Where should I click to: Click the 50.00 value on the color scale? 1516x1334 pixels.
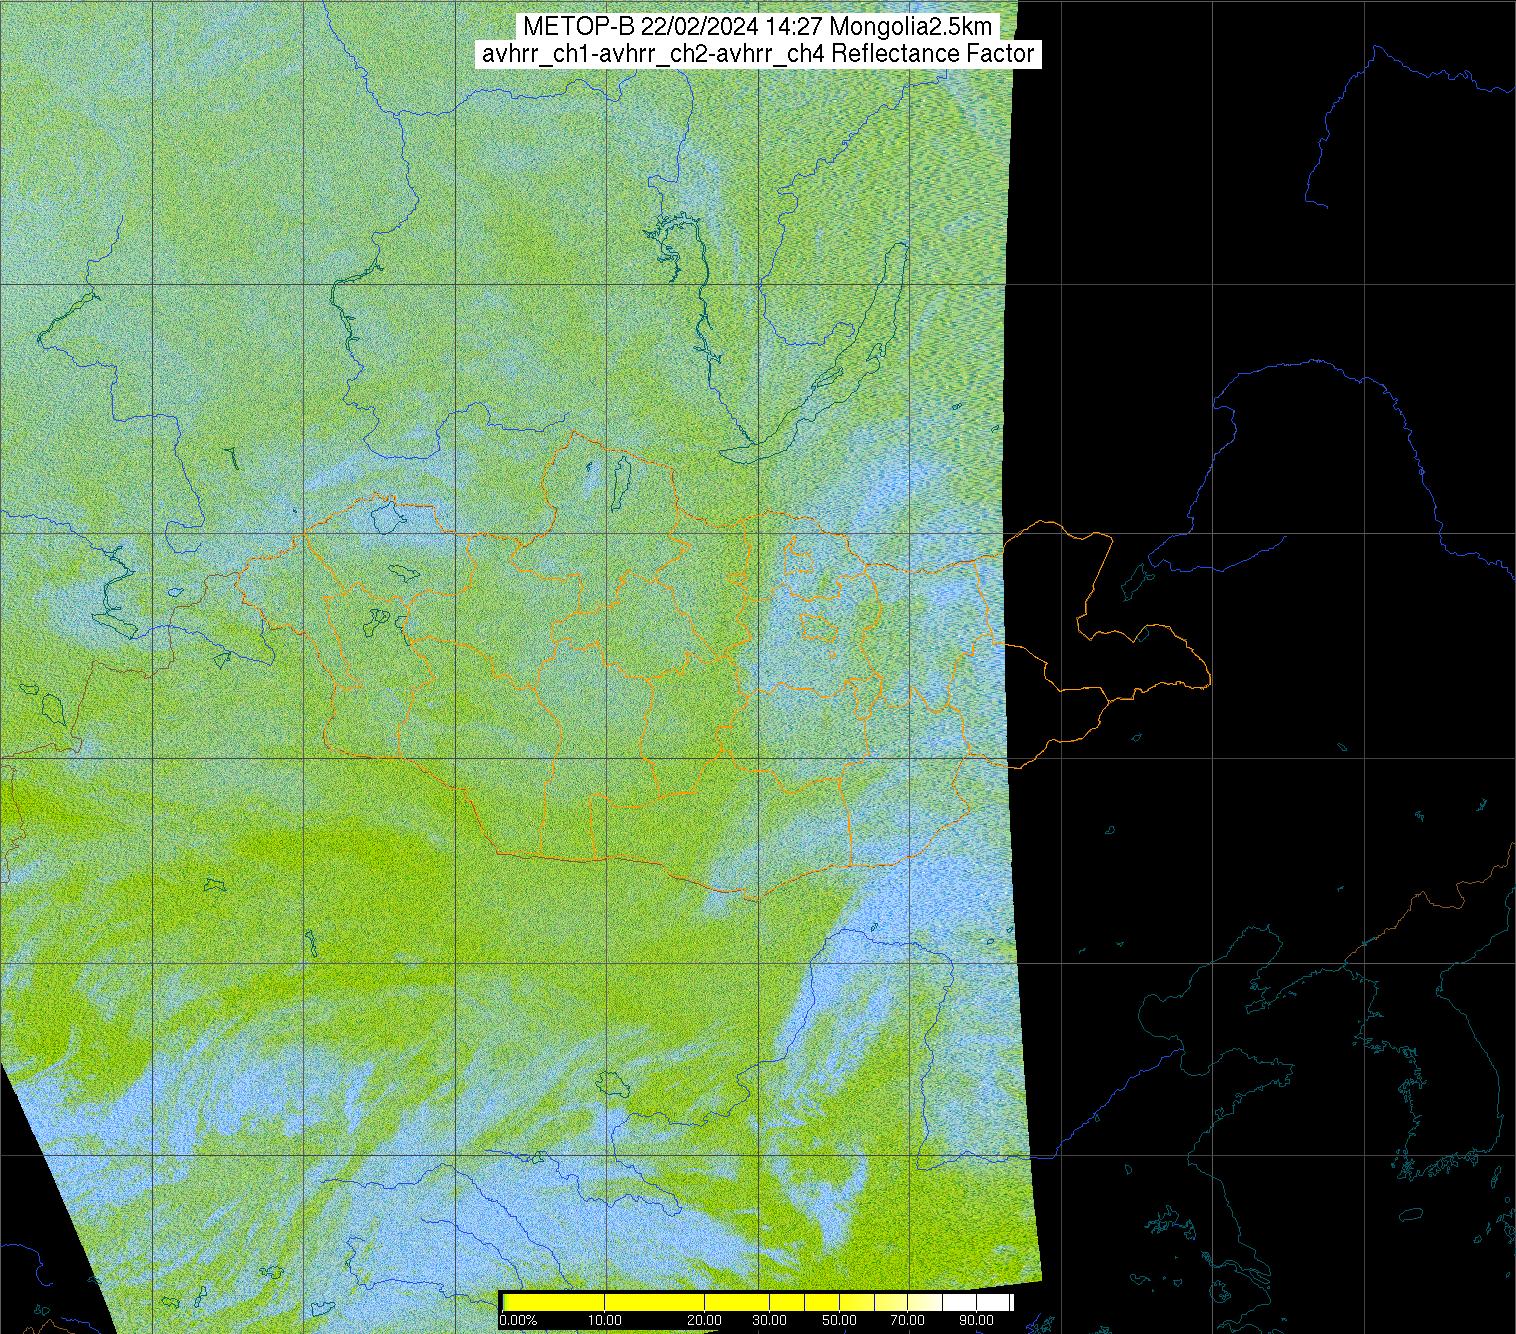(x=838, y=1321)
